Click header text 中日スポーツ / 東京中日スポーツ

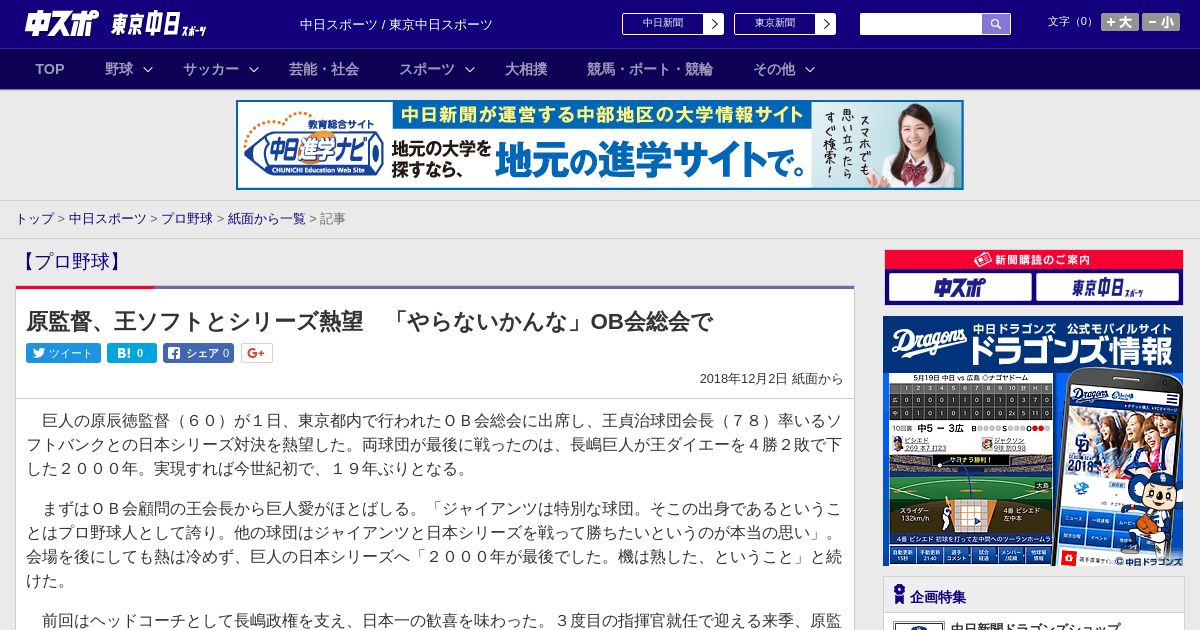(x=396, y=24)
